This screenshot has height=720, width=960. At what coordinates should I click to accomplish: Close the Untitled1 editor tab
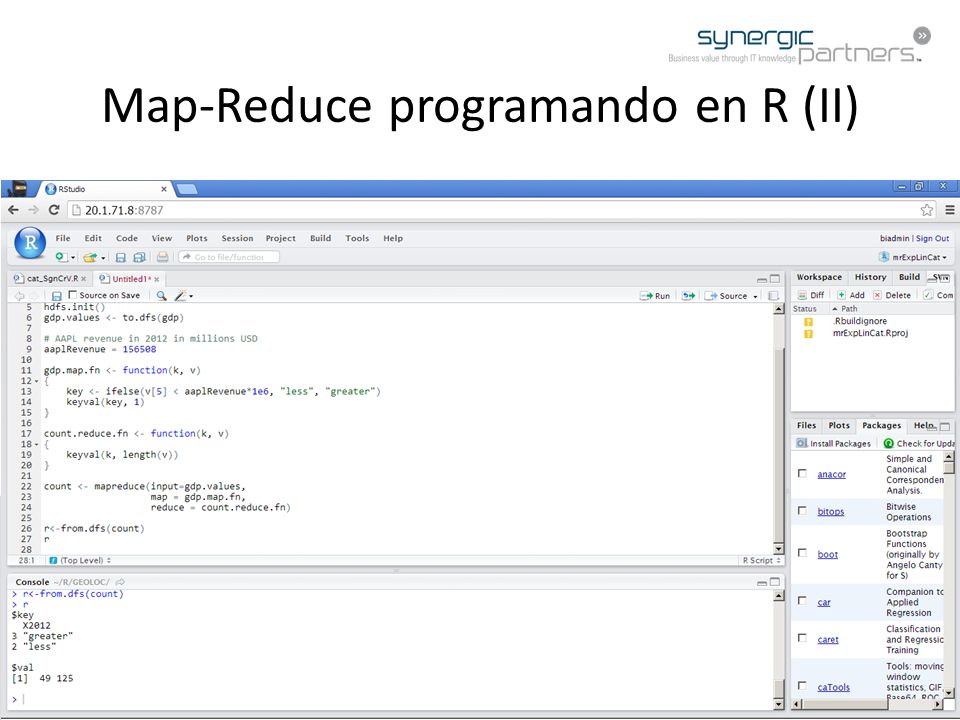pyautogui.click(x=157, y=279)
